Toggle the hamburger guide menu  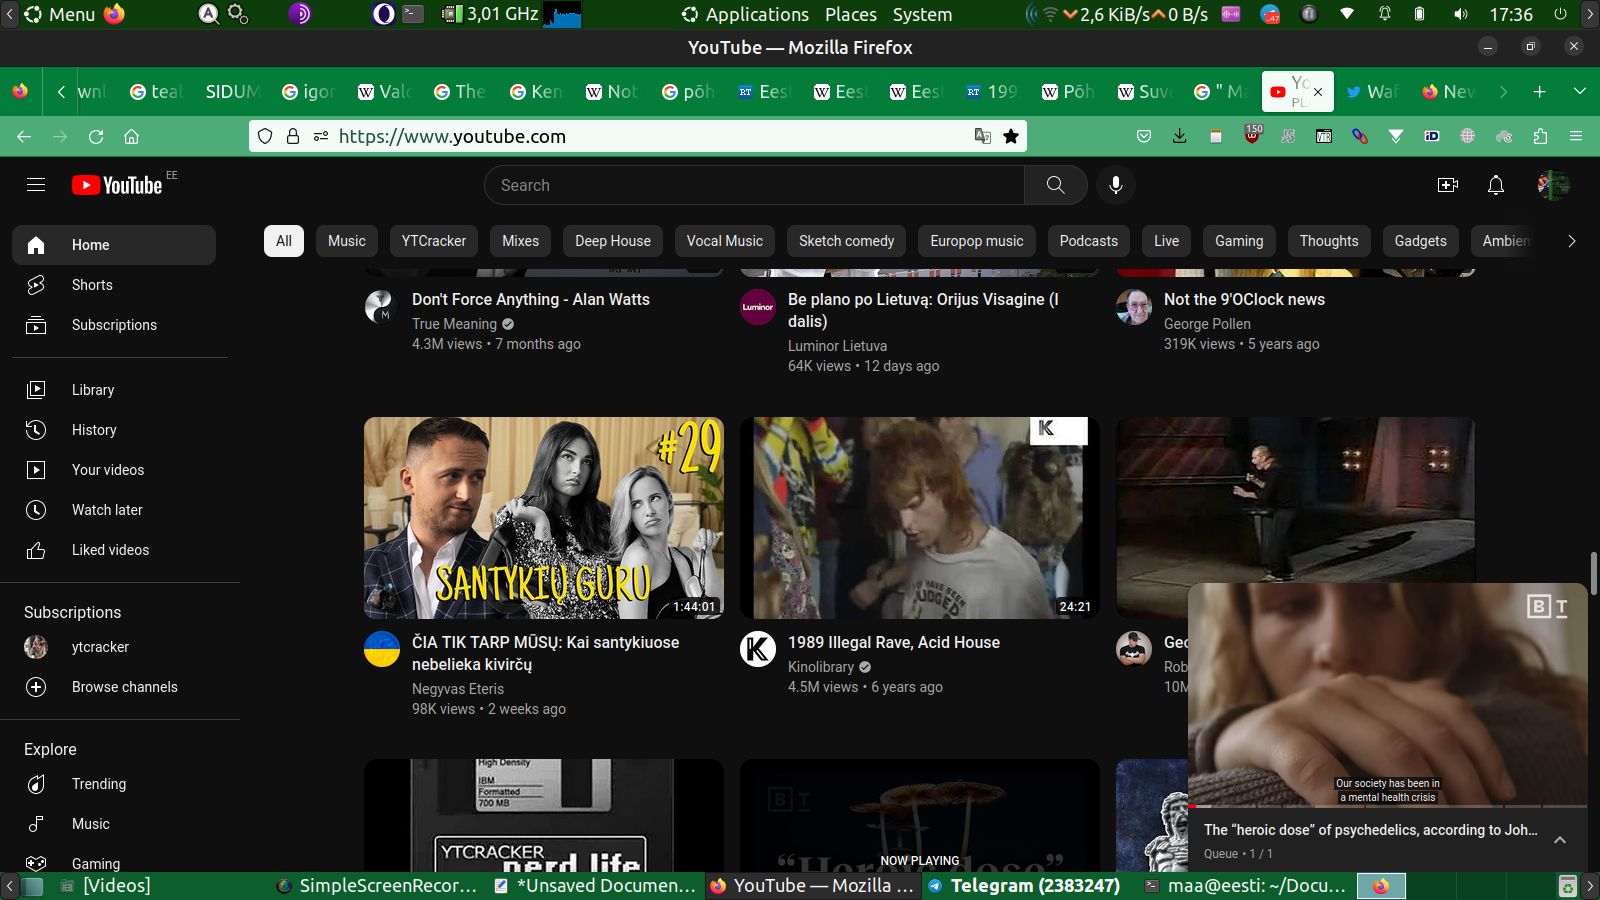coord(36,185)
